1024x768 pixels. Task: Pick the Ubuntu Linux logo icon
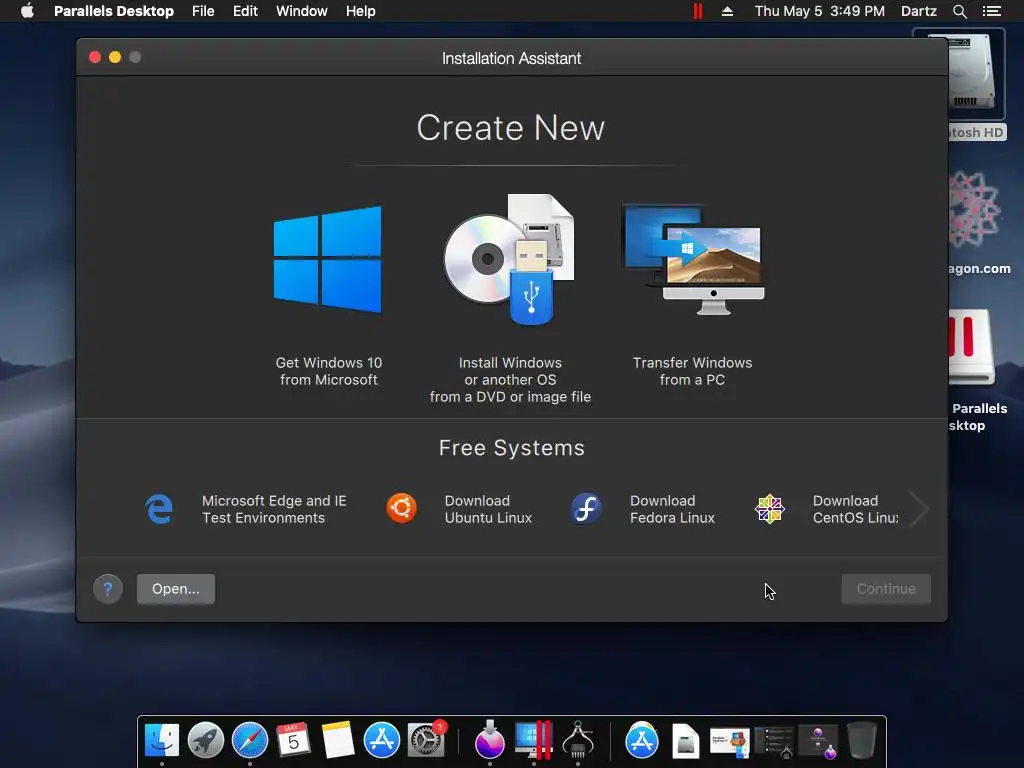point(402,508)
